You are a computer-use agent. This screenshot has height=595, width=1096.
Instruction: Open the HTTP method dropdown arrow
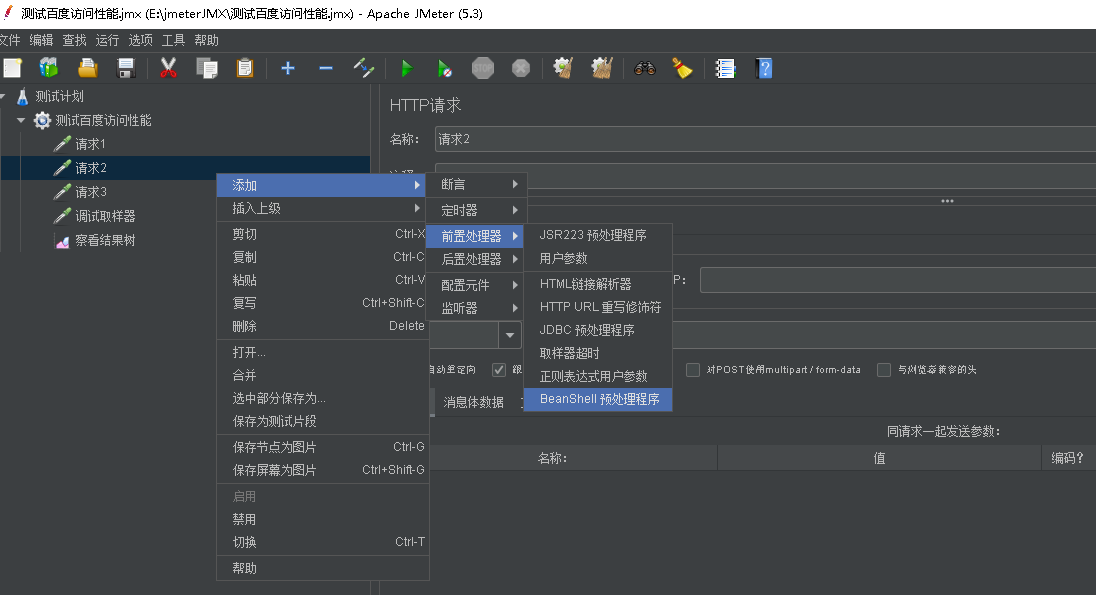click(x=510, y=336)
